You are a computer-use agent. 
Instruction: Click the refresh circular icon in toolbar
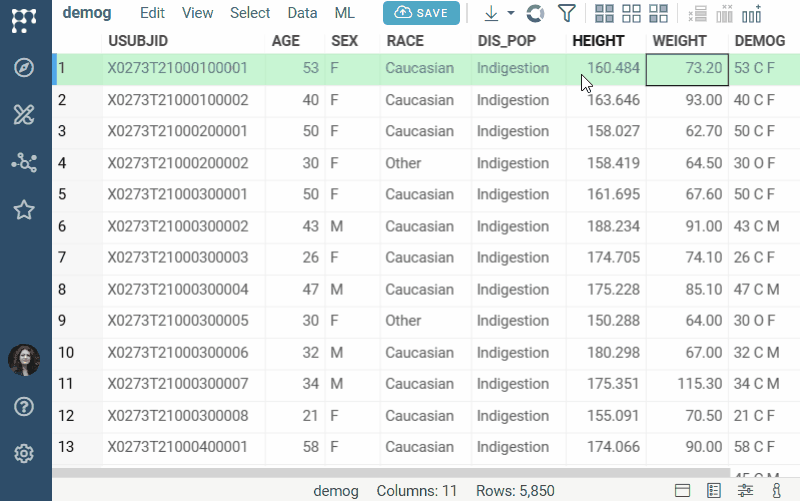(x=535, y=13)
